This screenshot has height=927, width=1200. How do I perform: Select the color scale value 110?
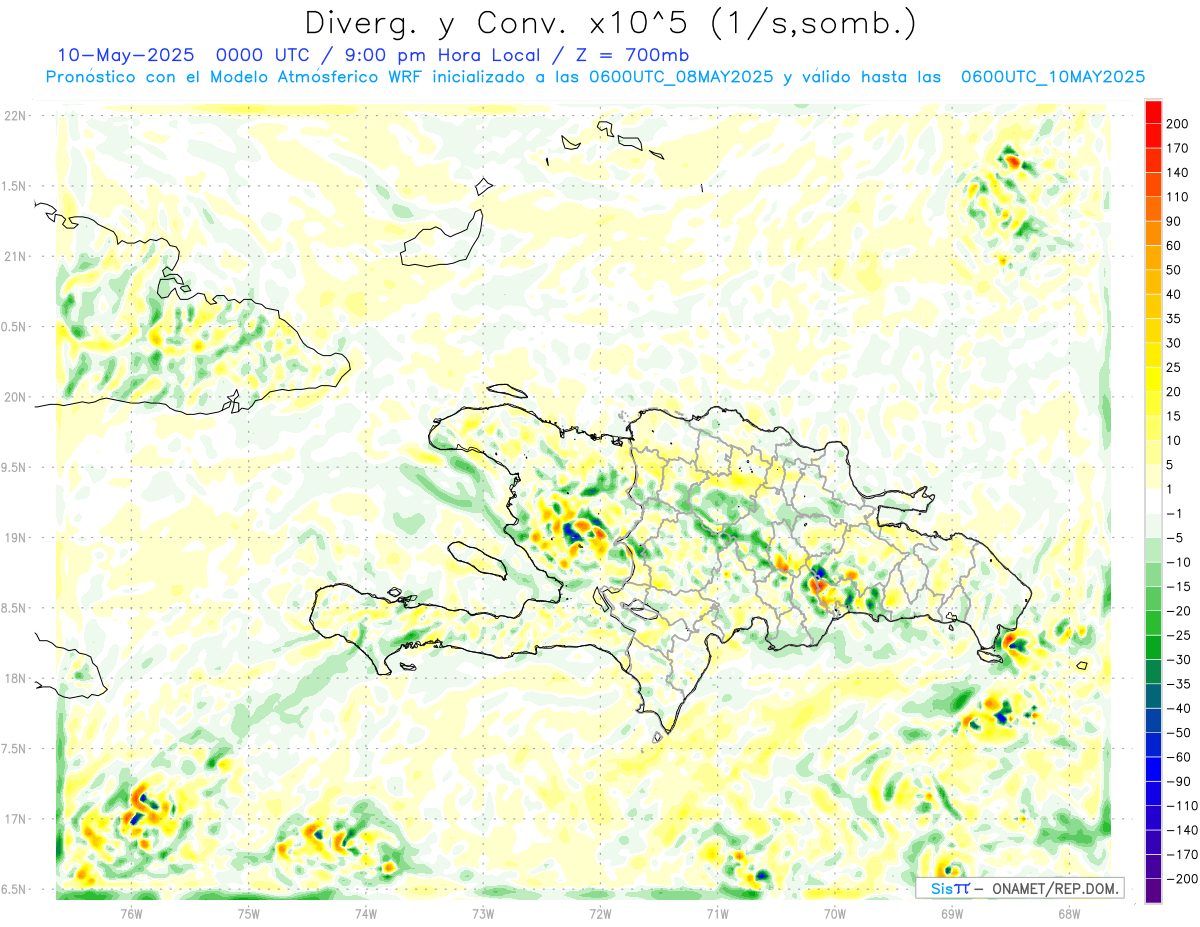1178,197
